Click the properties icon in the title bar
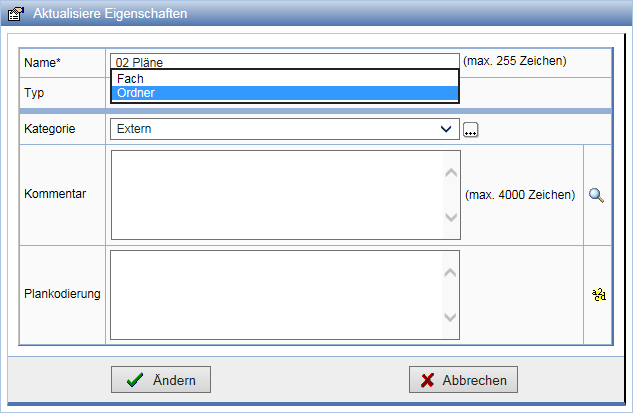Image resolution: width=633 pixels, height=413 pixels. [x=15, y=15]
